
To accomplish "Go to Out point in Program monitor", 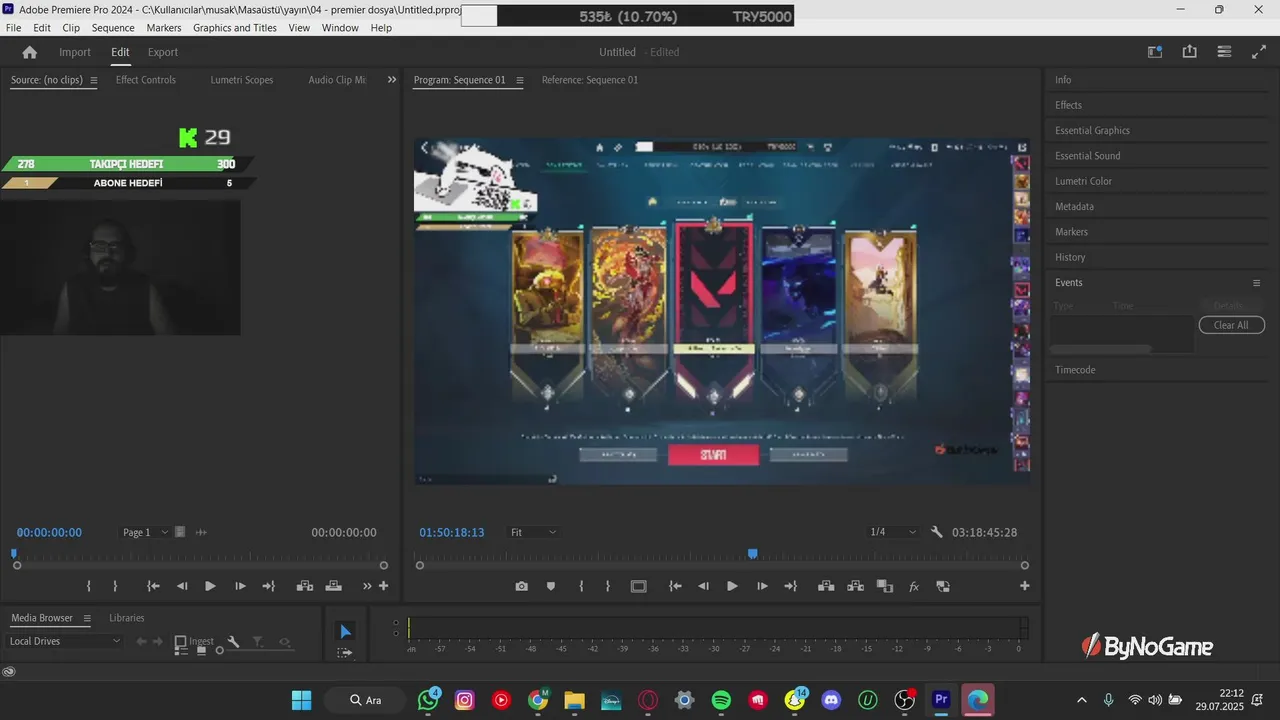I will pyautogui.click(x=790, y=586).
